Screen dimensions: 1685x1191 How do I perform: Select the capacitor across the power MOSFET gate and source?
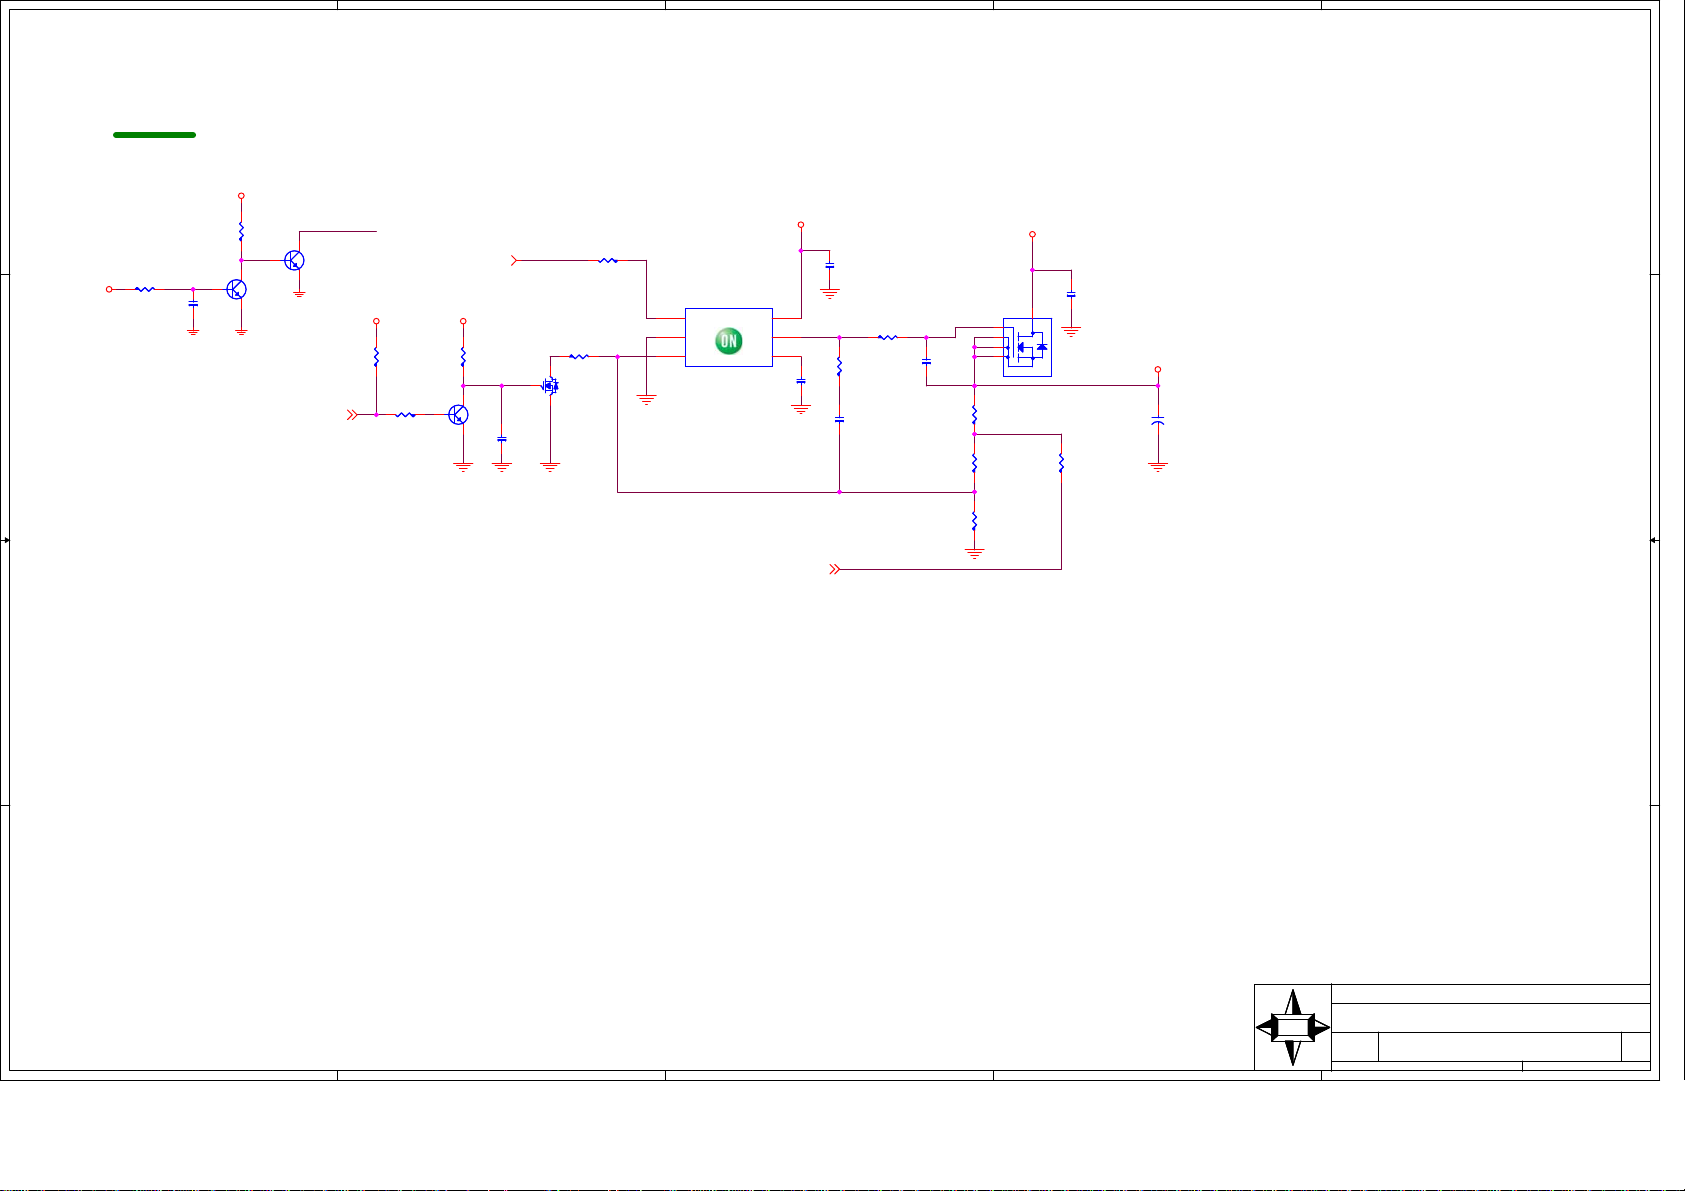click(926, 361)
